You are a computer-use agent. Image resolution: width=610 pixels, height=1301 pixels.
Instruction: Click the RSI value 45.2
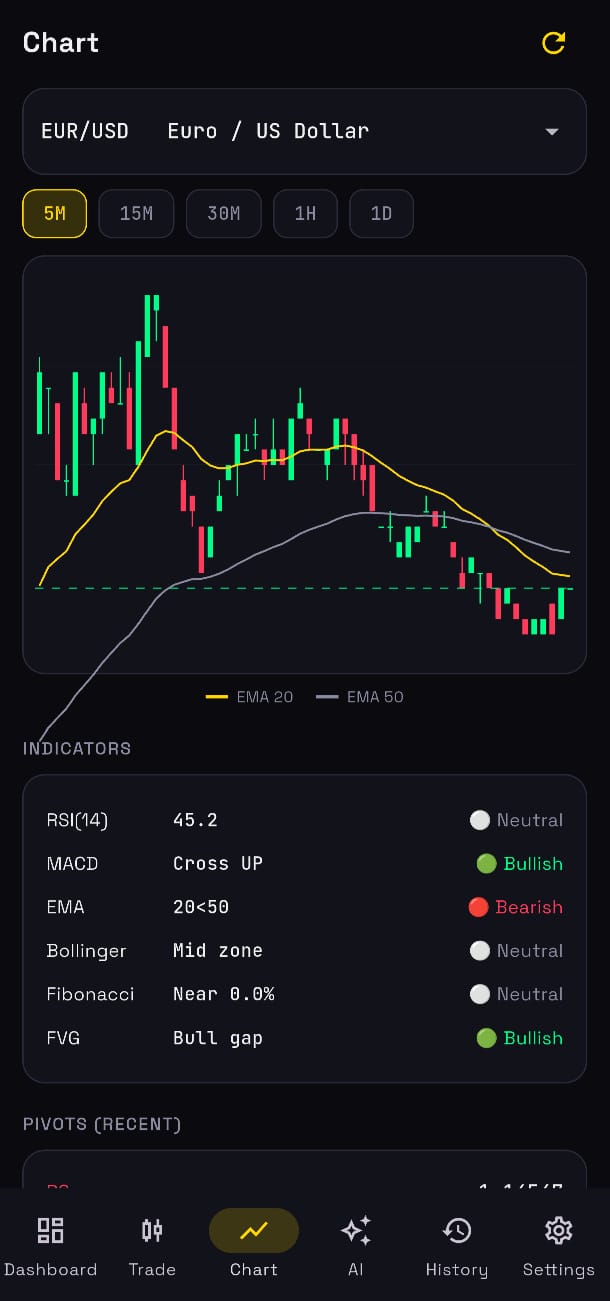[195, 821]
